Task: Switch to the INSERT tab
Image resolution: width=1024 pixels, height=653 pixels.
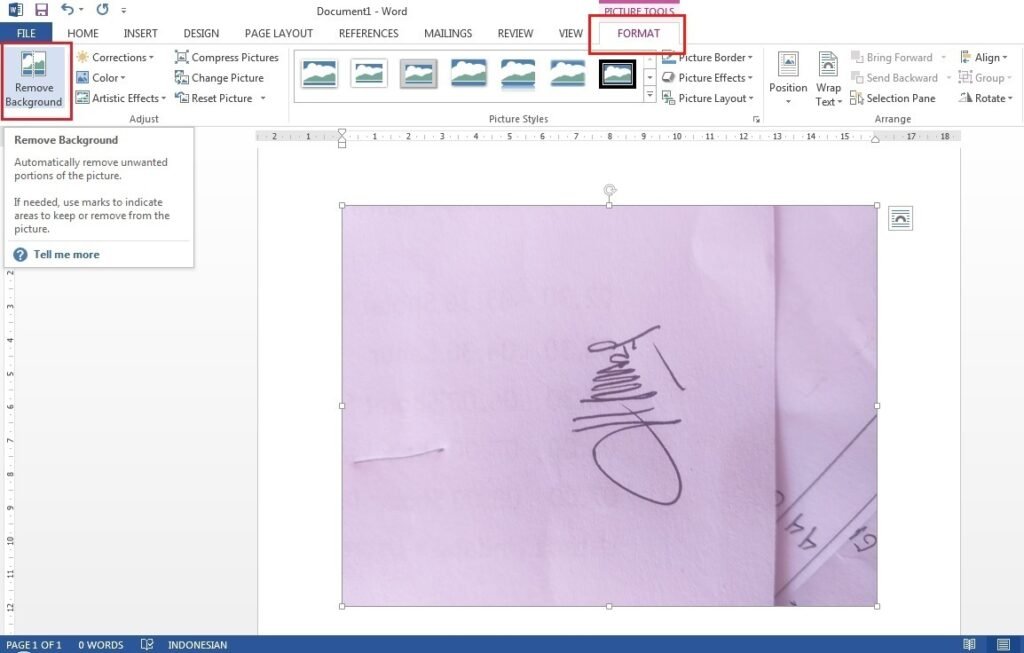Action: click(x=140, y=33)
